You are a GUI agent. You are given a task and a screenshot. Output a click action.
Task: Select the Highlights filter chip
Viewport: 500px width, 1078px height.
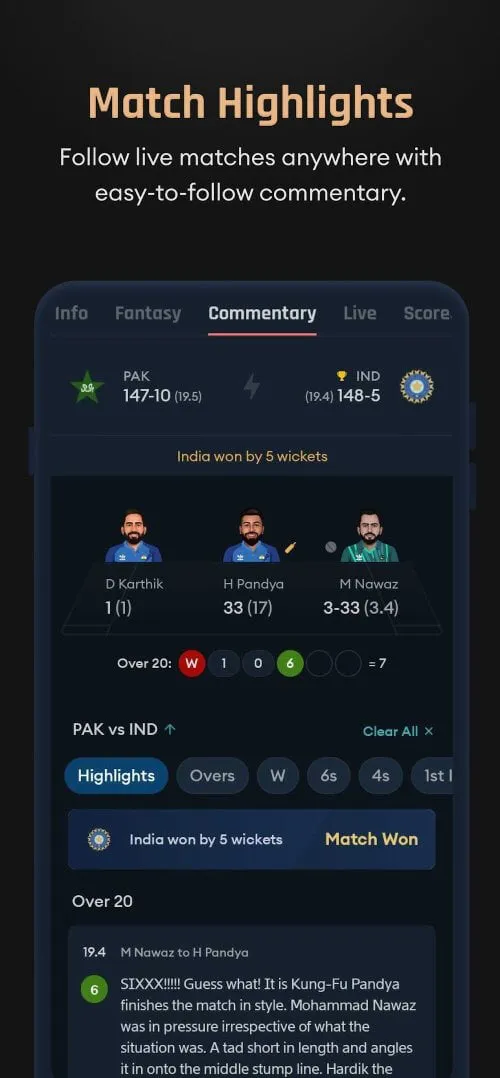coord(116,776)
